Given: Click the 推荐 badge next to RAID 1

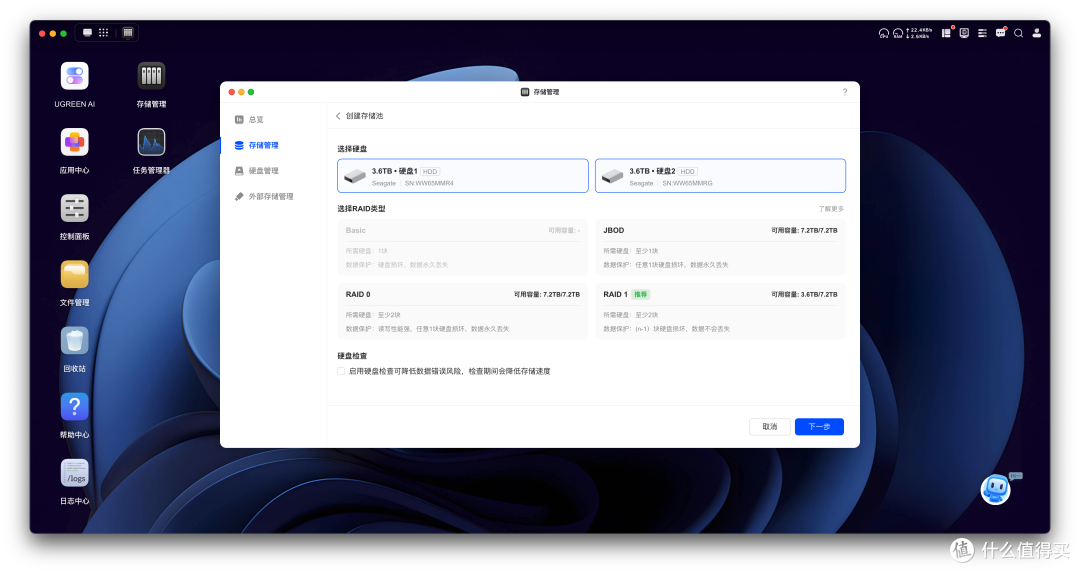Looking at the screenshot, I should tap(641, 294).
